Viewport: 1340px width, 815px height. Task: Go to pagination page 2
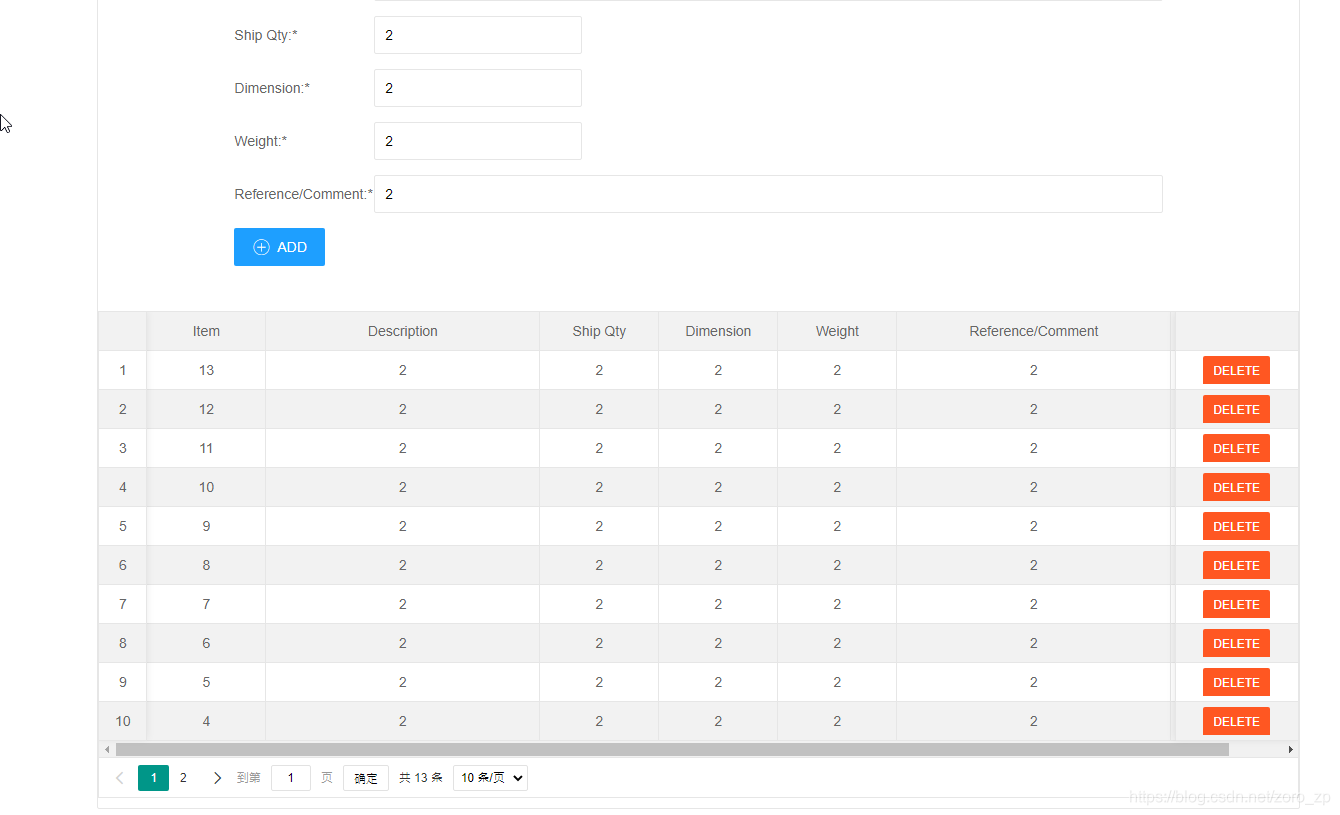(x=183, y=778)
